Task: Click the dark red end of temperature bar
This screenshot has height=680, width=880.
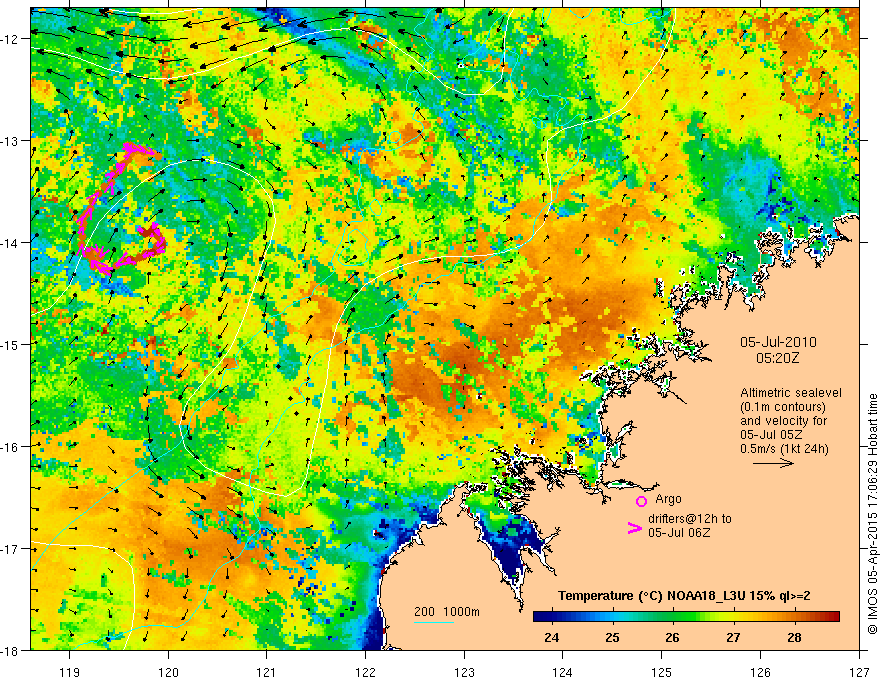Action: click(833, 617)
